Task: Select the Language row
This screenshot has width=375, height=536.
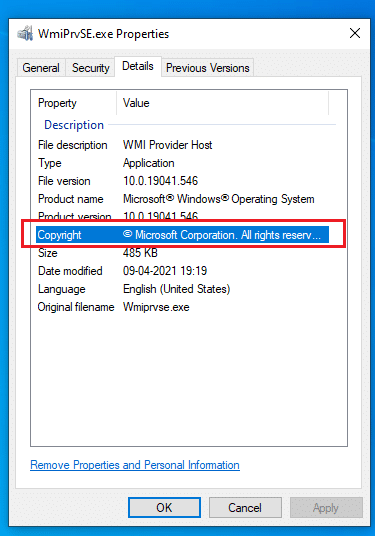Action: coord(183,289)
